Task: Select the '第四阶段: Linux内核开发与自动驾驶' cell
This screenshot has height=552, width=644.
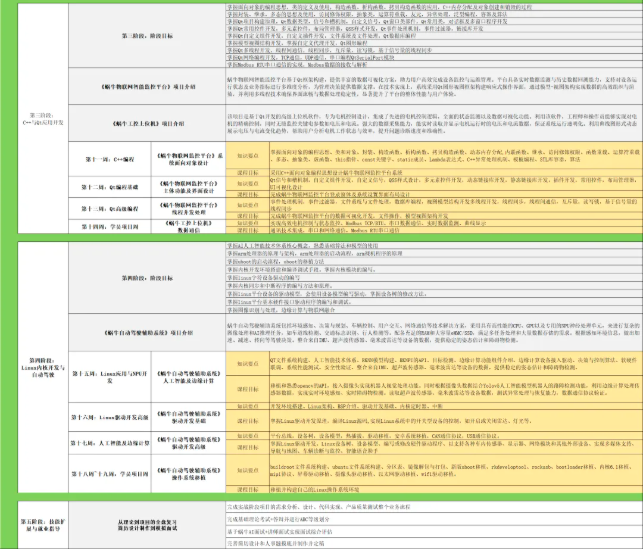Action: 43,368
